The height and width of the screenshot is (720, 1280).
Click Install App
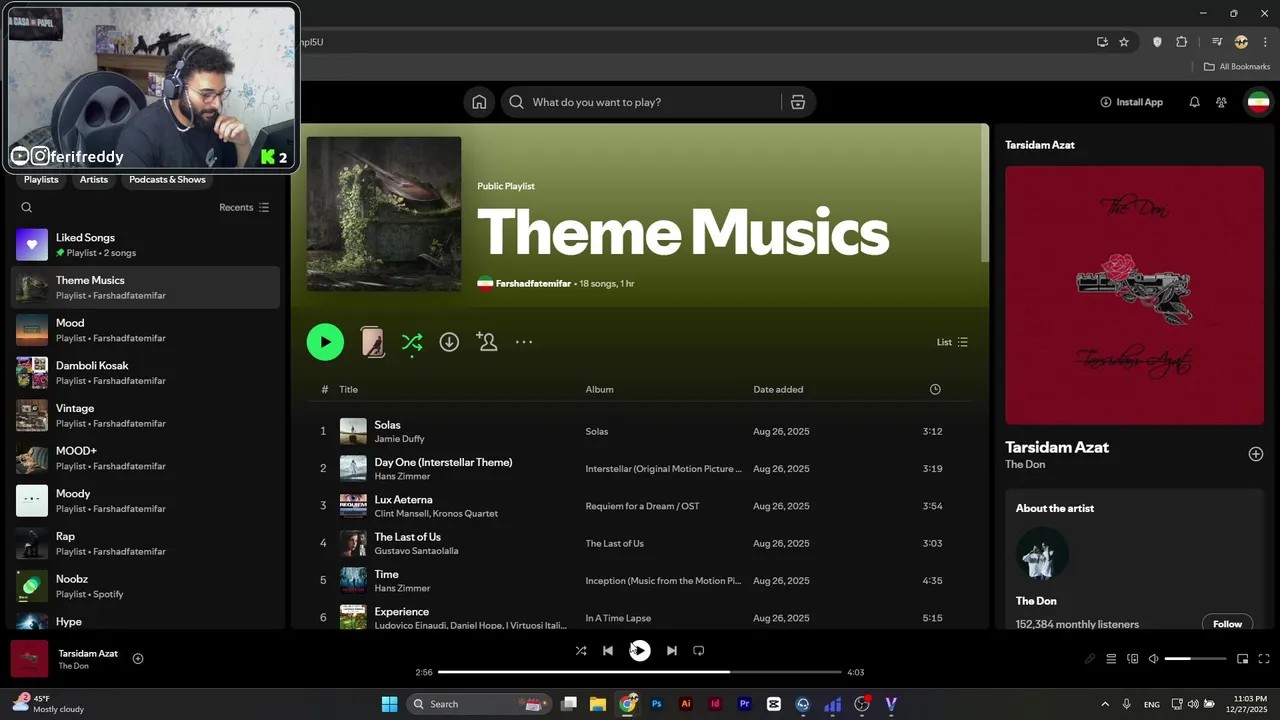pos(1131,102)
